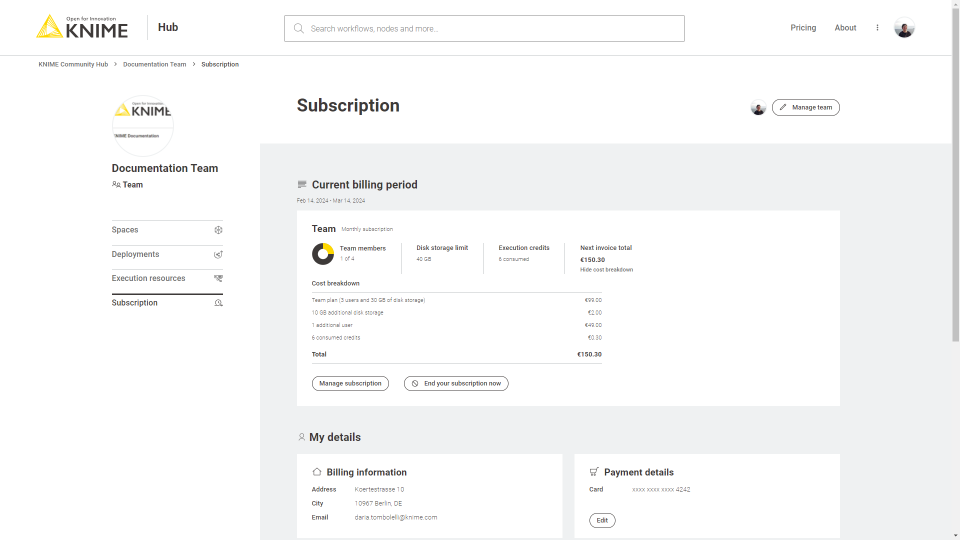
Task: Click End your subscription now
Action: pos(456,383)
